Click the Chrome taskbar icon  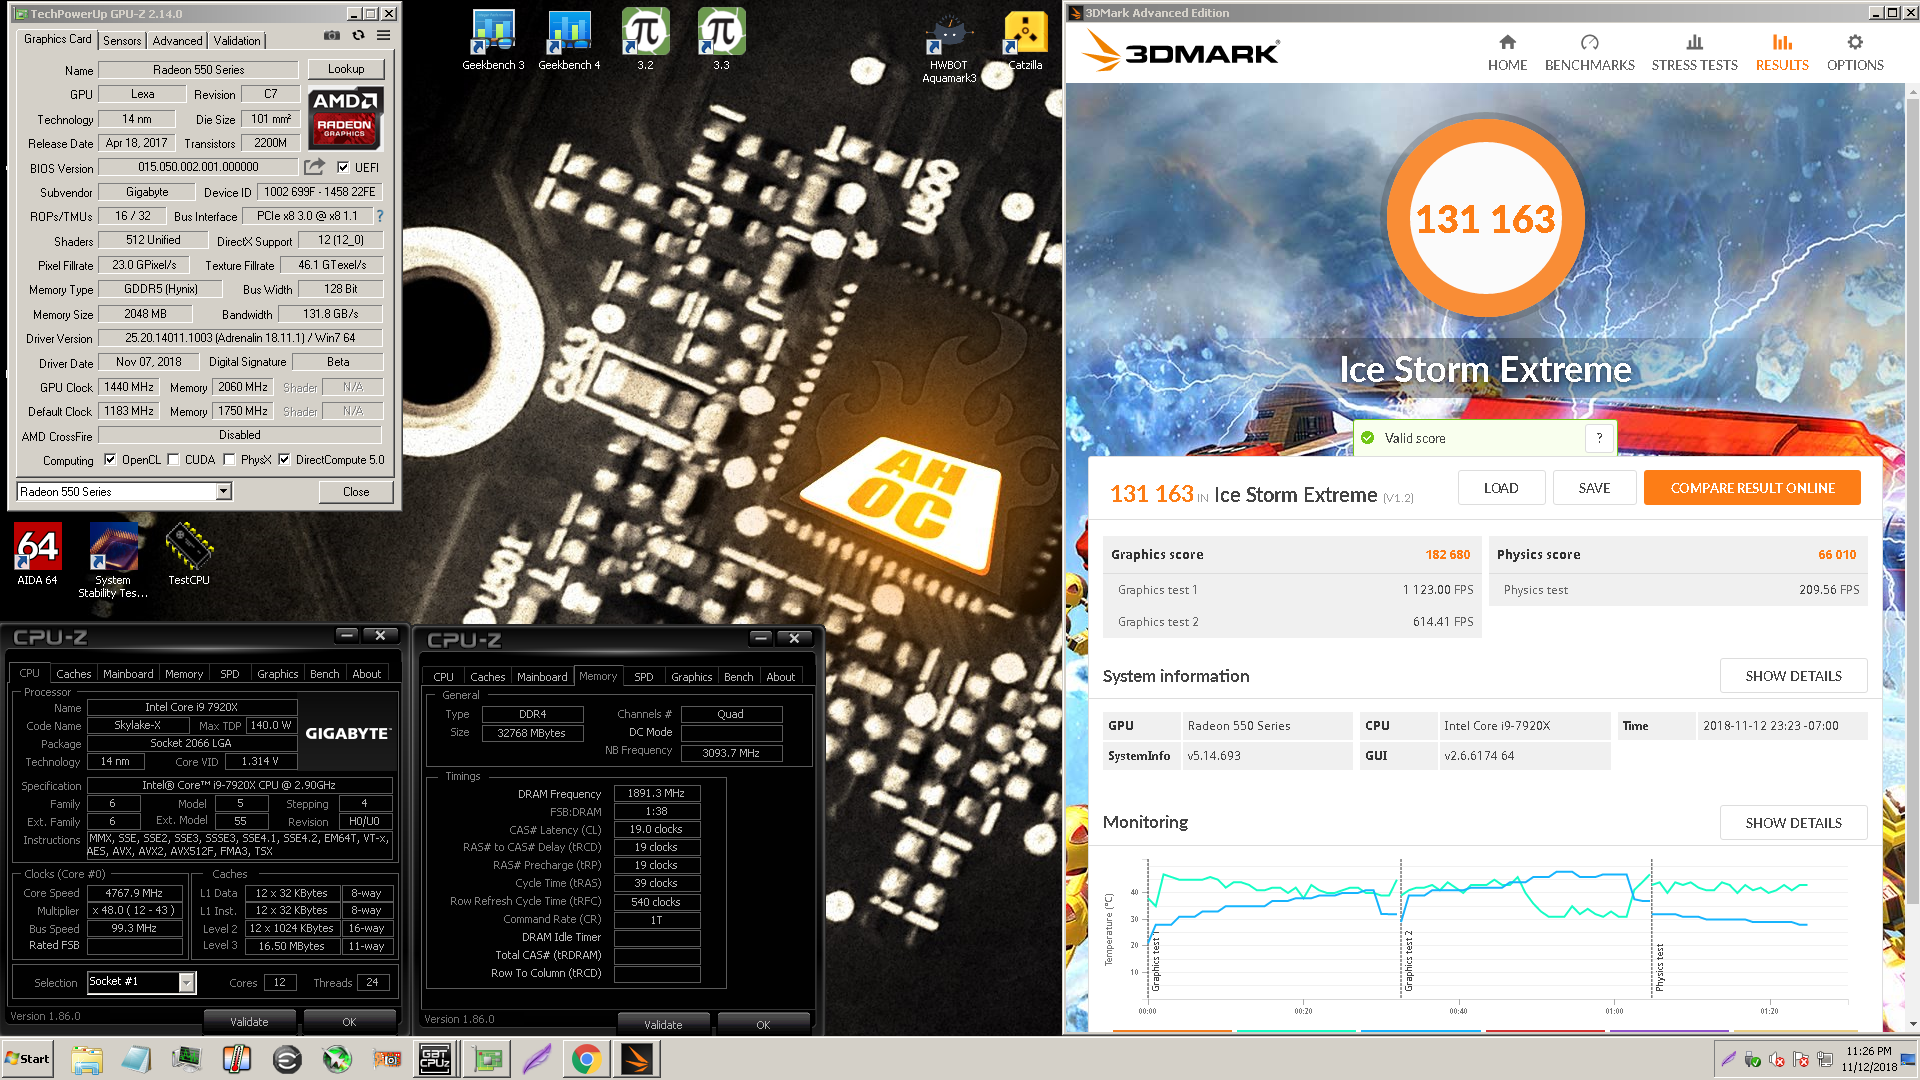587,1059
